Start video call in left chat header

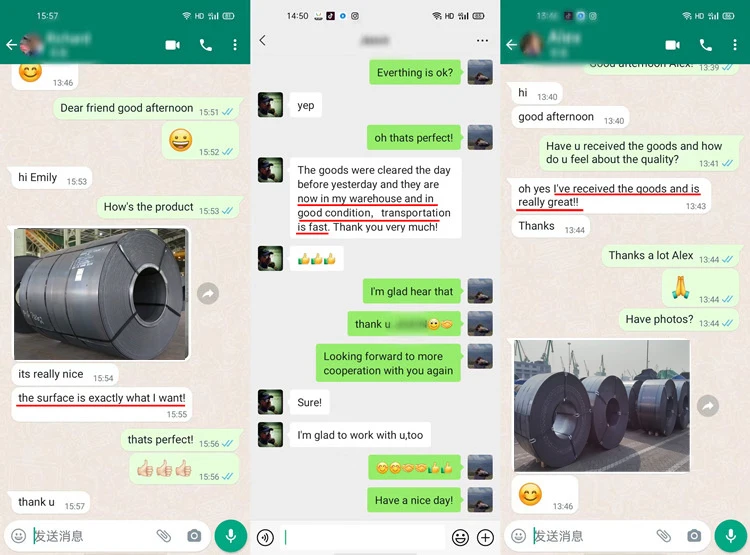point(173,45)
